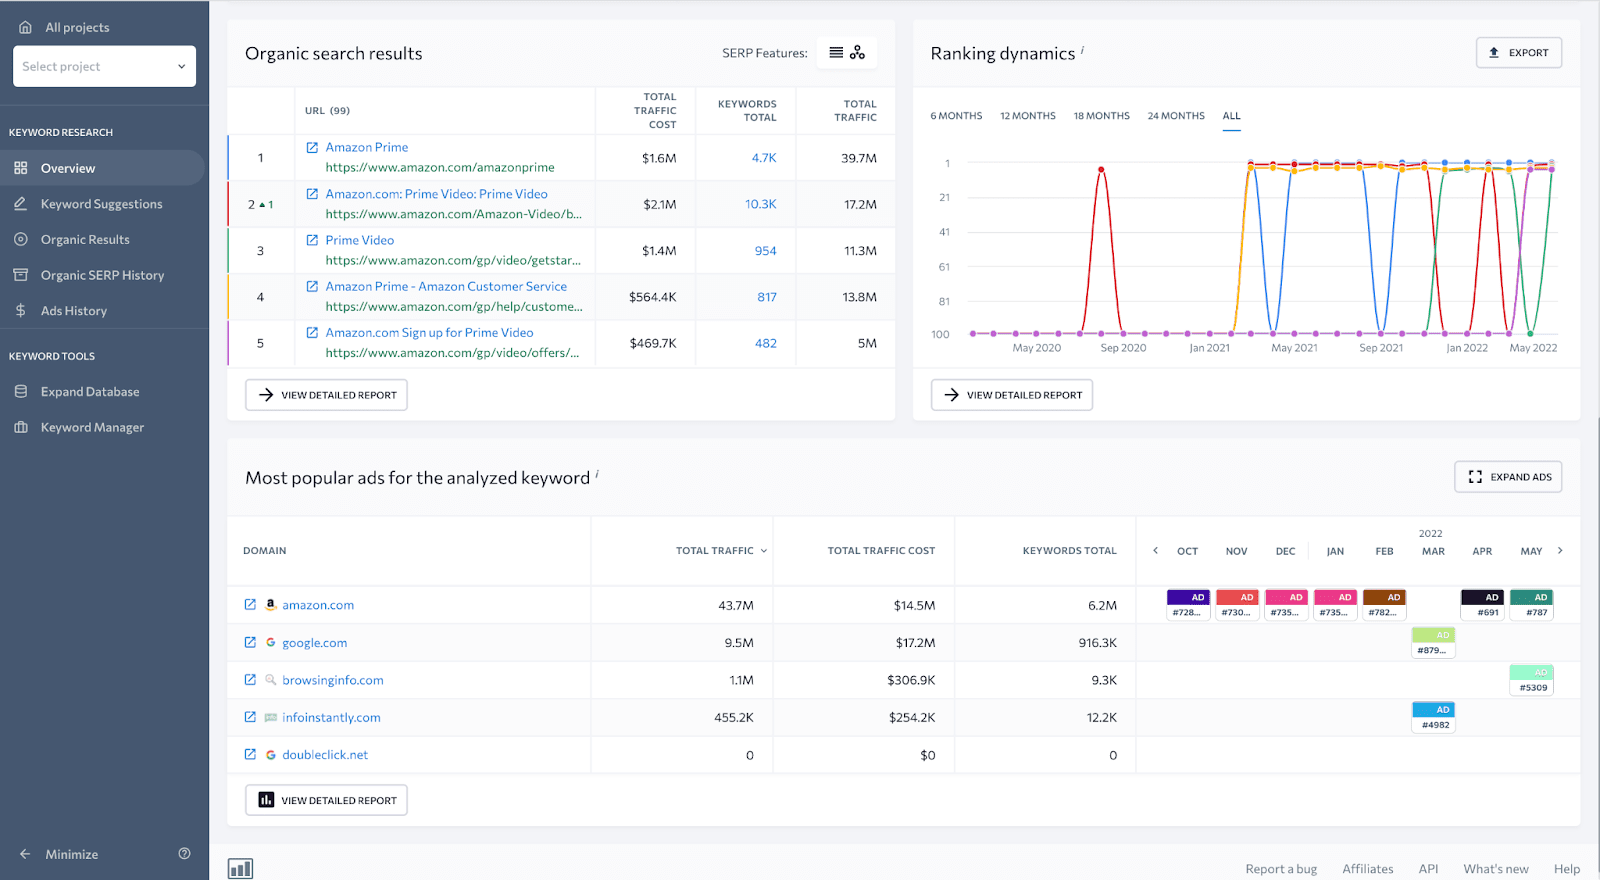View detailed report for organic search results
The height and width of the screenshot is (880, 1600).
[326, 395]
